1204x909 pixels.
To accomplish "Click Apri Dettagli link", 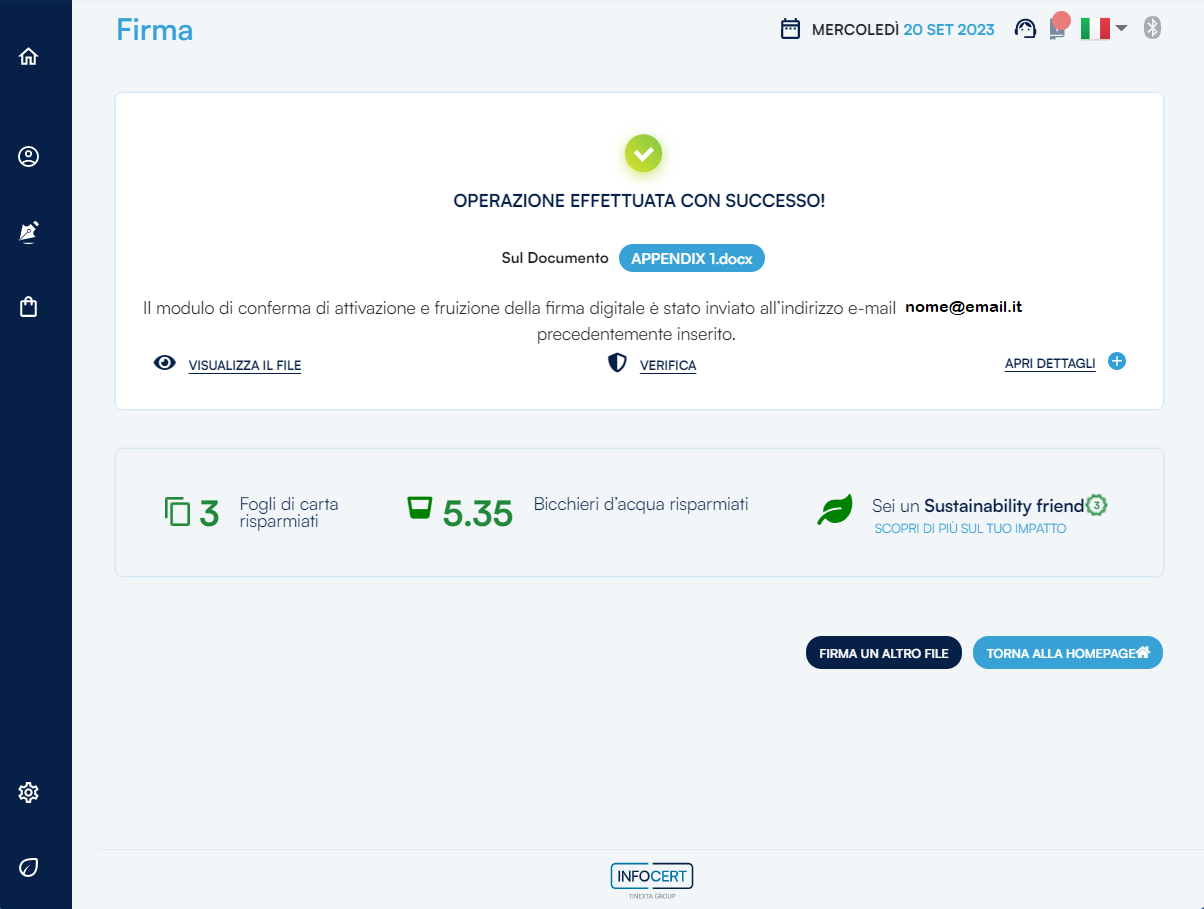I will pos(1049,364).
